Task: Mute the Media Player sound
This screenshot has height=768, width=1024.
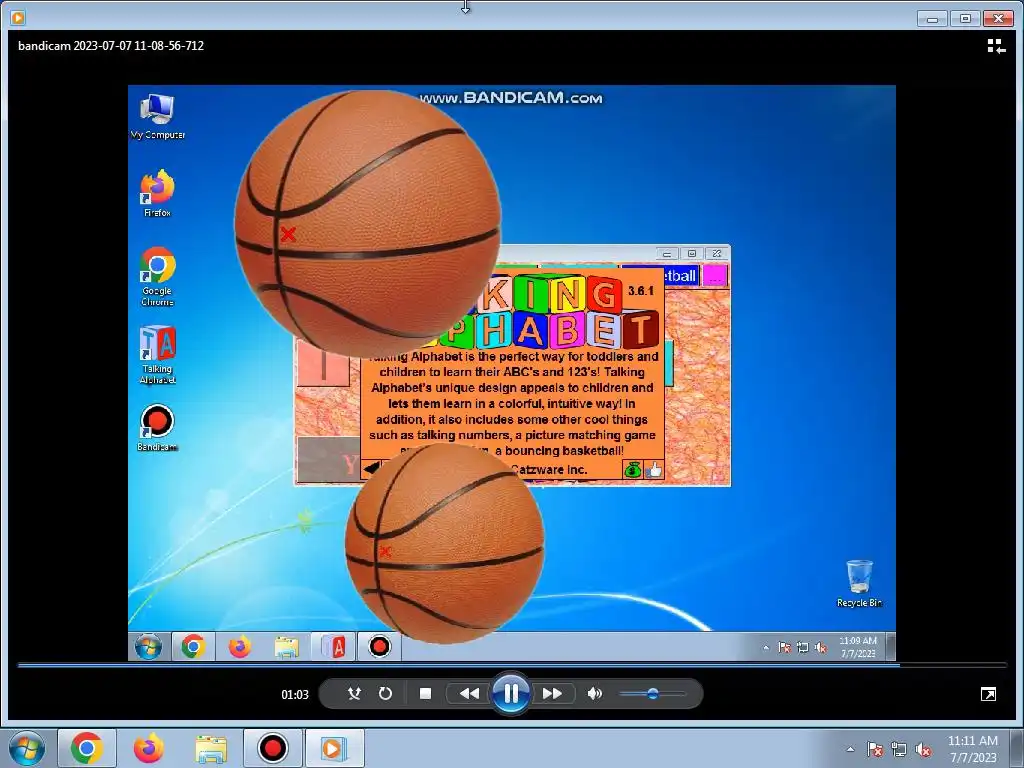Action: click(x=594, y=694)
